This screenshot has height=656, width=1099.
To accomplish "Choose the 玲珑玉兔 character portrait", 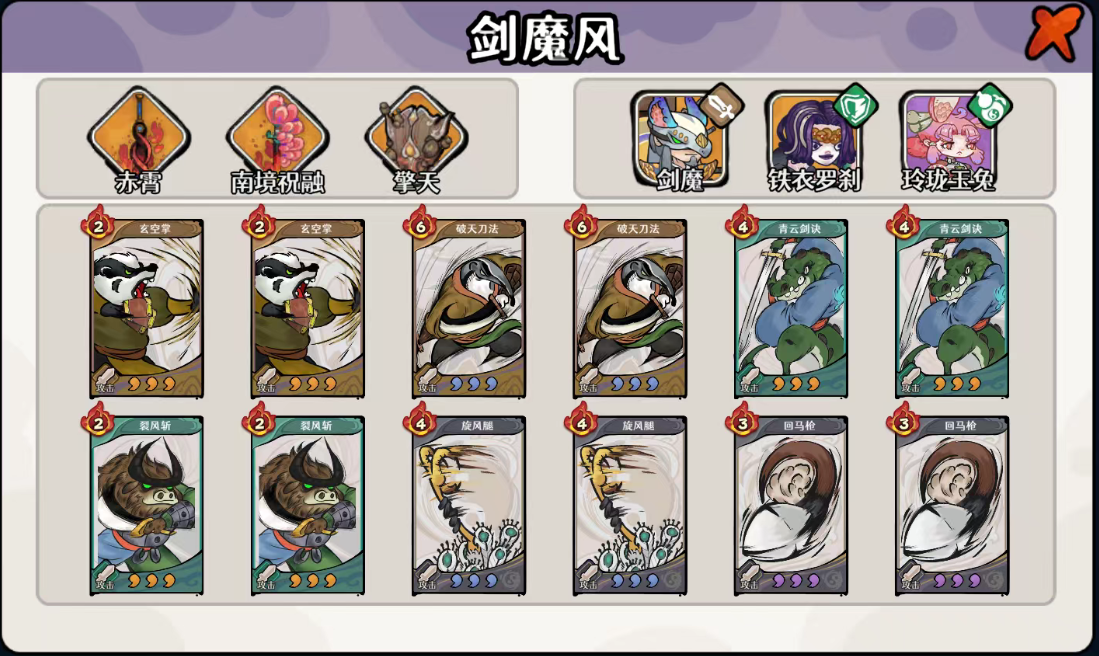I will (x=948, y=140).
